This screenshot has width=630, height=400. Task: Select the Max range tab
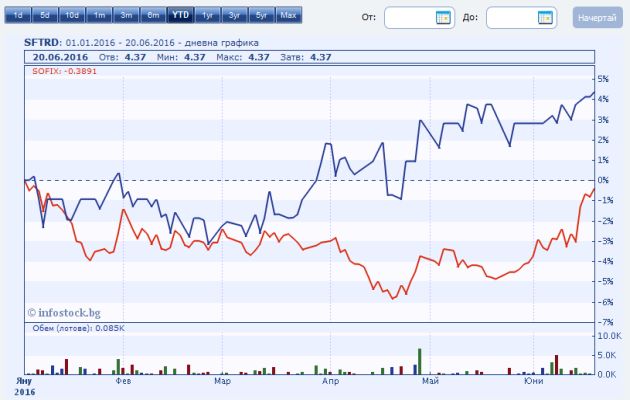click(x=288, y=15)
